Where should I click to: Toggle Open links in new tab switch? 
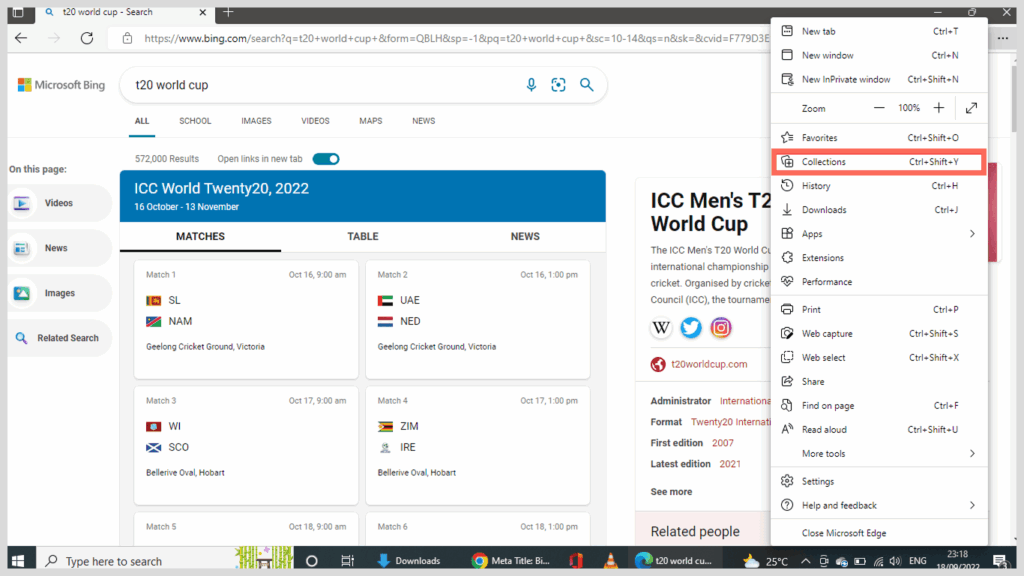coord(326,159)
